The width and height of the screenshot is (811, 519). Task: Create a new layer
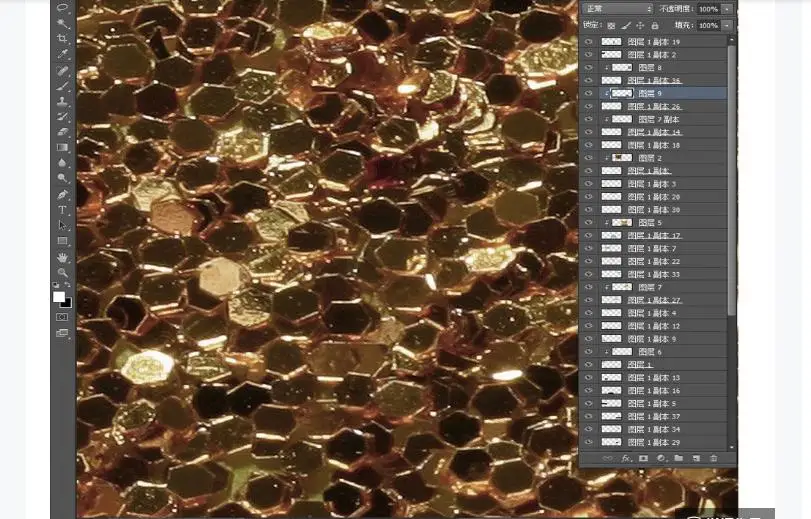(696, 458)
